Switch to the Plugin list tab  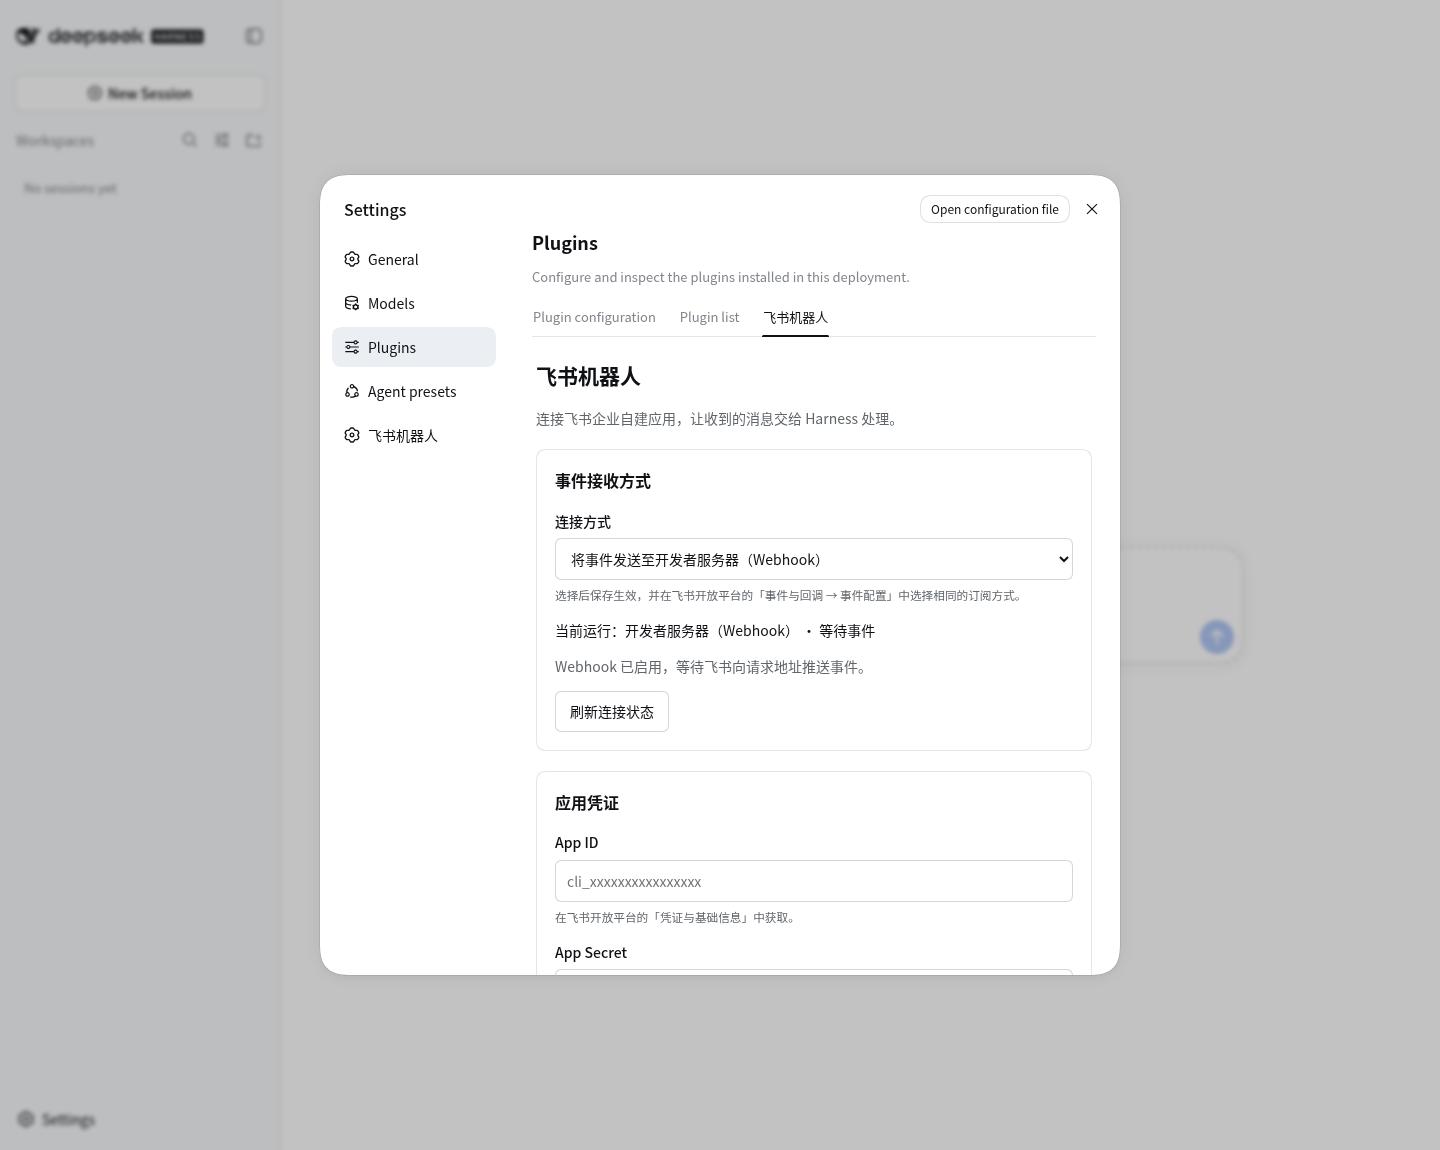pyautogui.click(x=709, y=317)
